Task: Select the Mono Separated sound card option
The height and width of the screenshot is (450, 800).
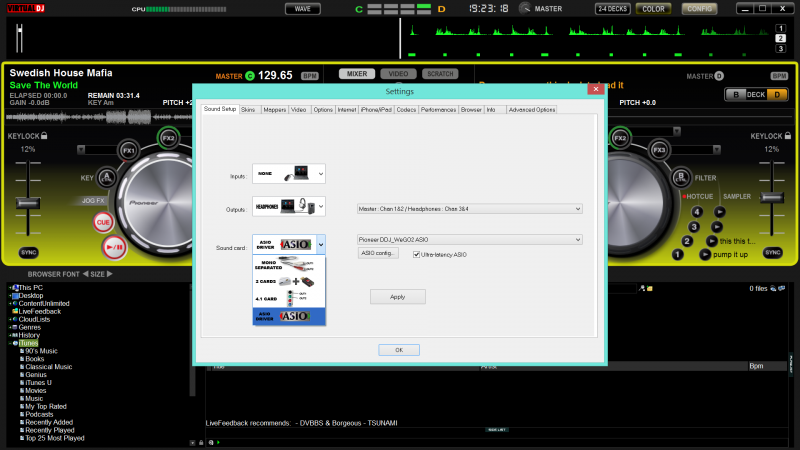Action: 289,265
